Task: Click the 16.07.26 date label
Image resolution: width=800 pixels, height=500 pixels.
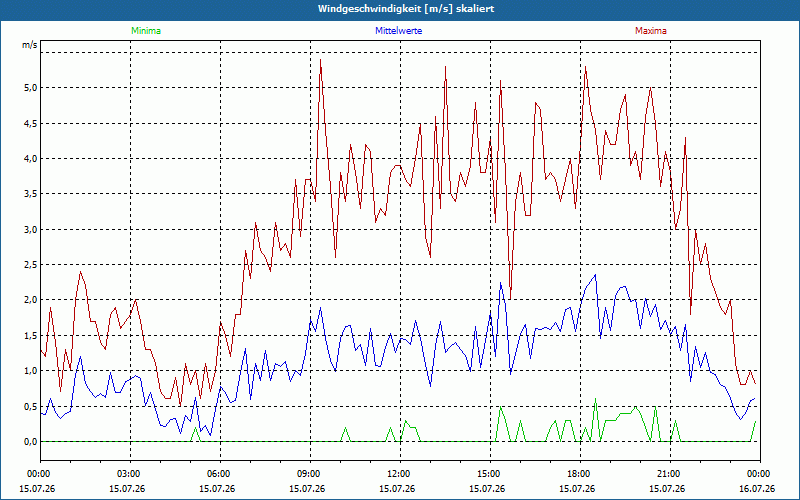Action: tap(757, 489)
